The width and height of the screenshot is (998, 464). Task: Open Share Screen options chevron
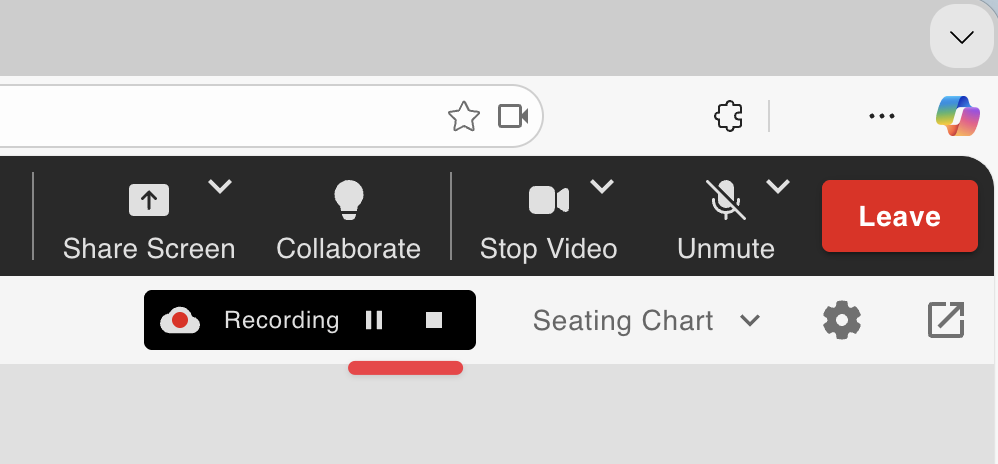220,186
